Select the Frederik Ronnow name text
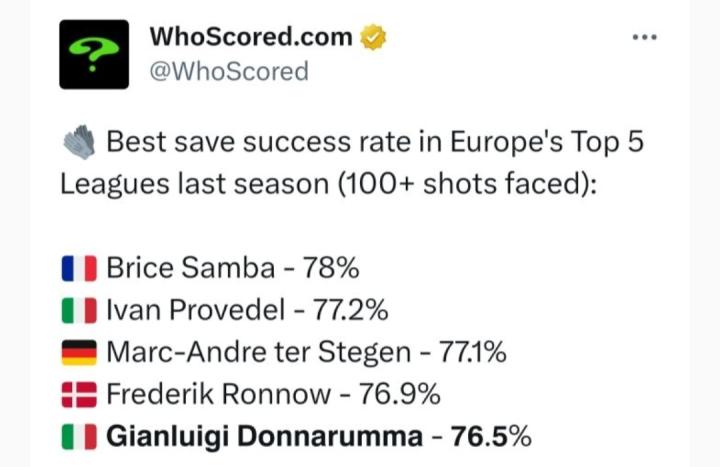This screenshot has width=720, height=467. point(217,395)
